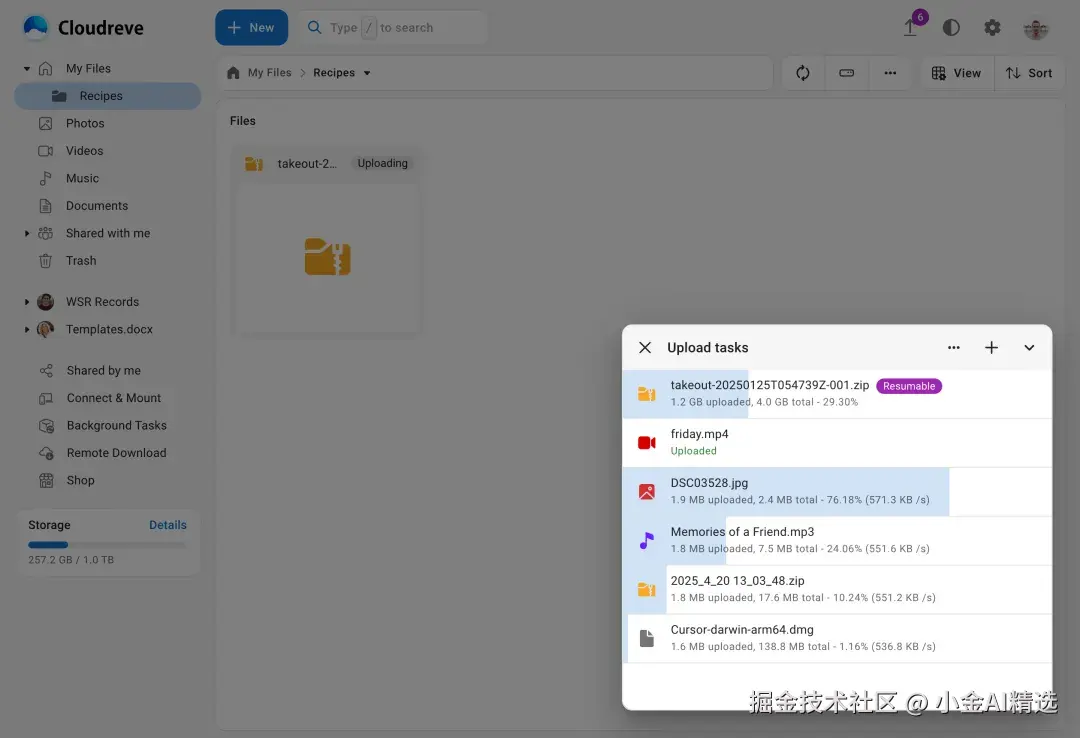Click the Resumable badge
Screen dimensions: 1080x738
click(908, 387)
